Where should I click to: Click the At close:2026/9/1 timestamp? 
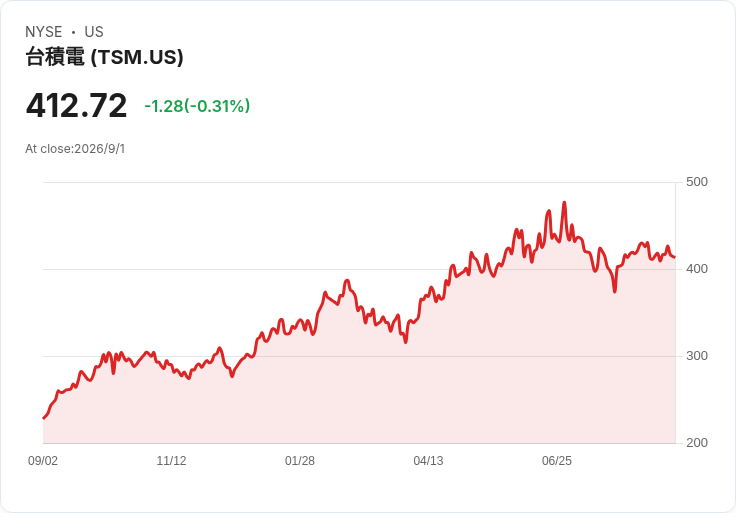coord(75,149)
